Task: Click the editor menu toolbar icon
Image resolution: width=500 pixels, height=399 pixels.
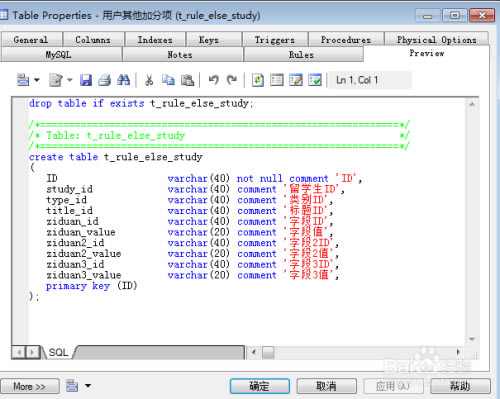Action: 23,80
